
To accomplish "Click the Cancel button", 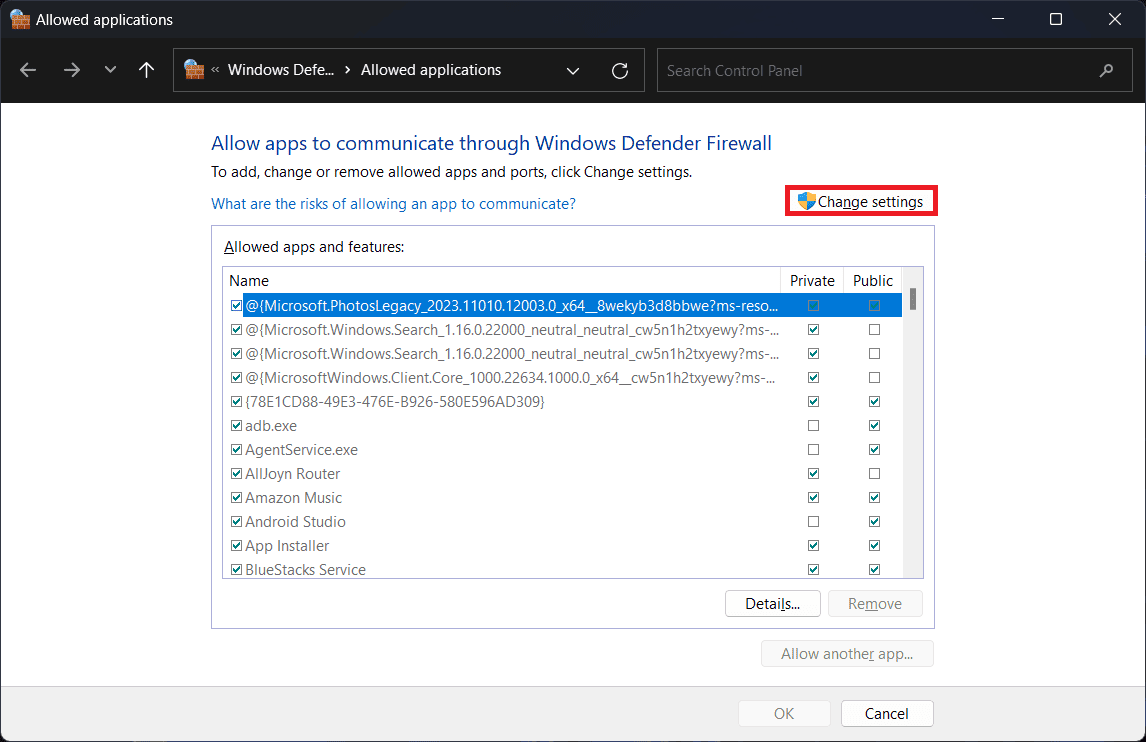I will 887,713.
